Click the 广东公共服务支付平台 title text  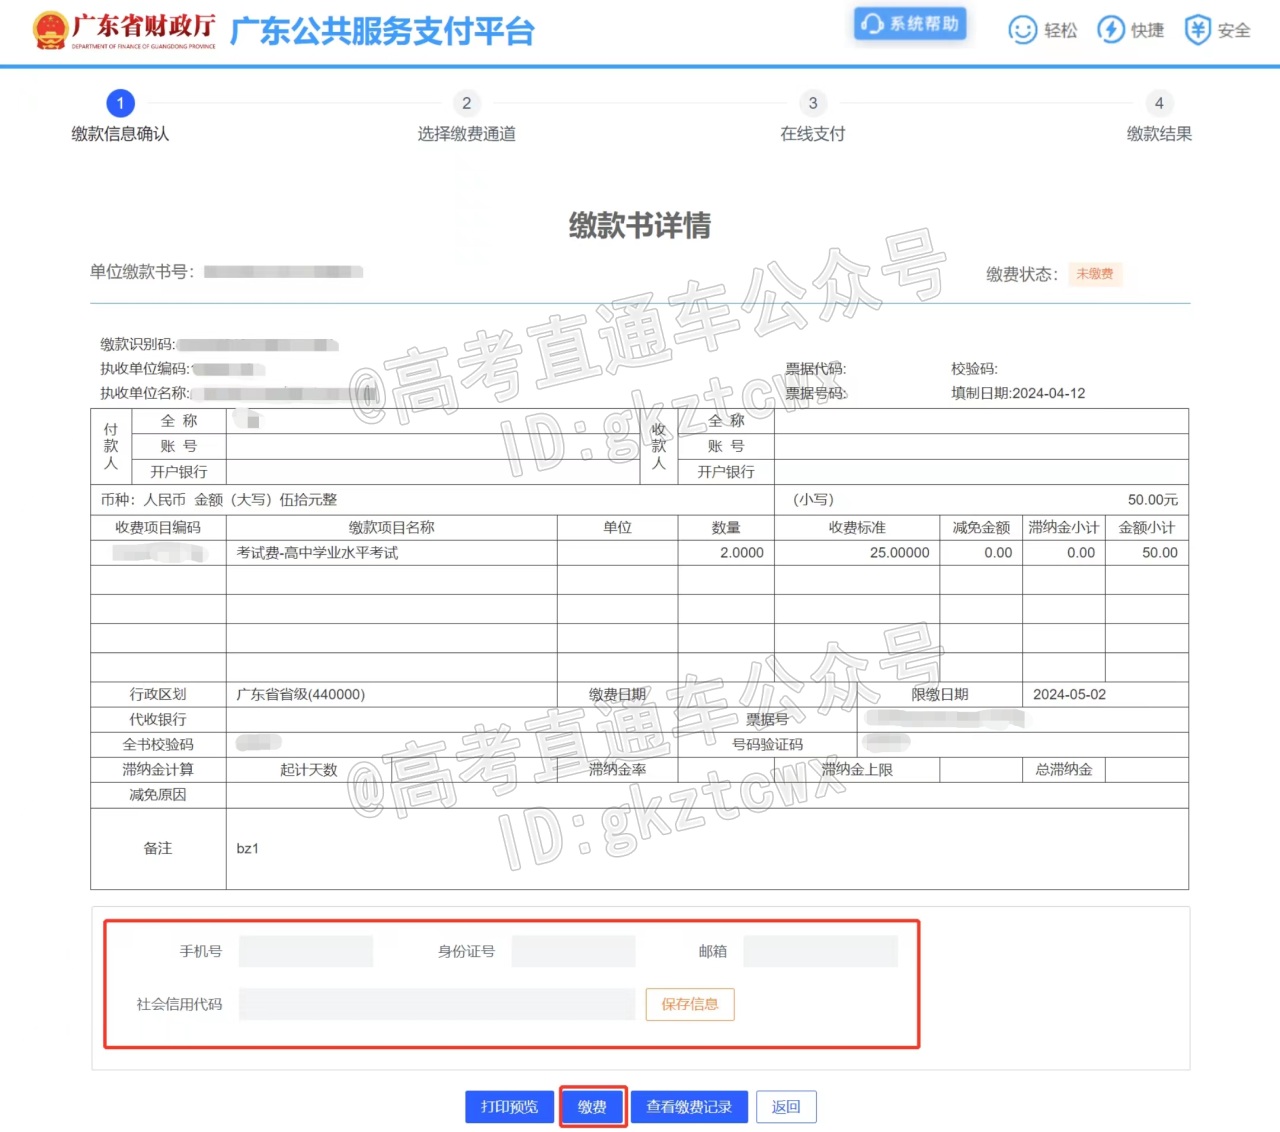click(382, 32)
